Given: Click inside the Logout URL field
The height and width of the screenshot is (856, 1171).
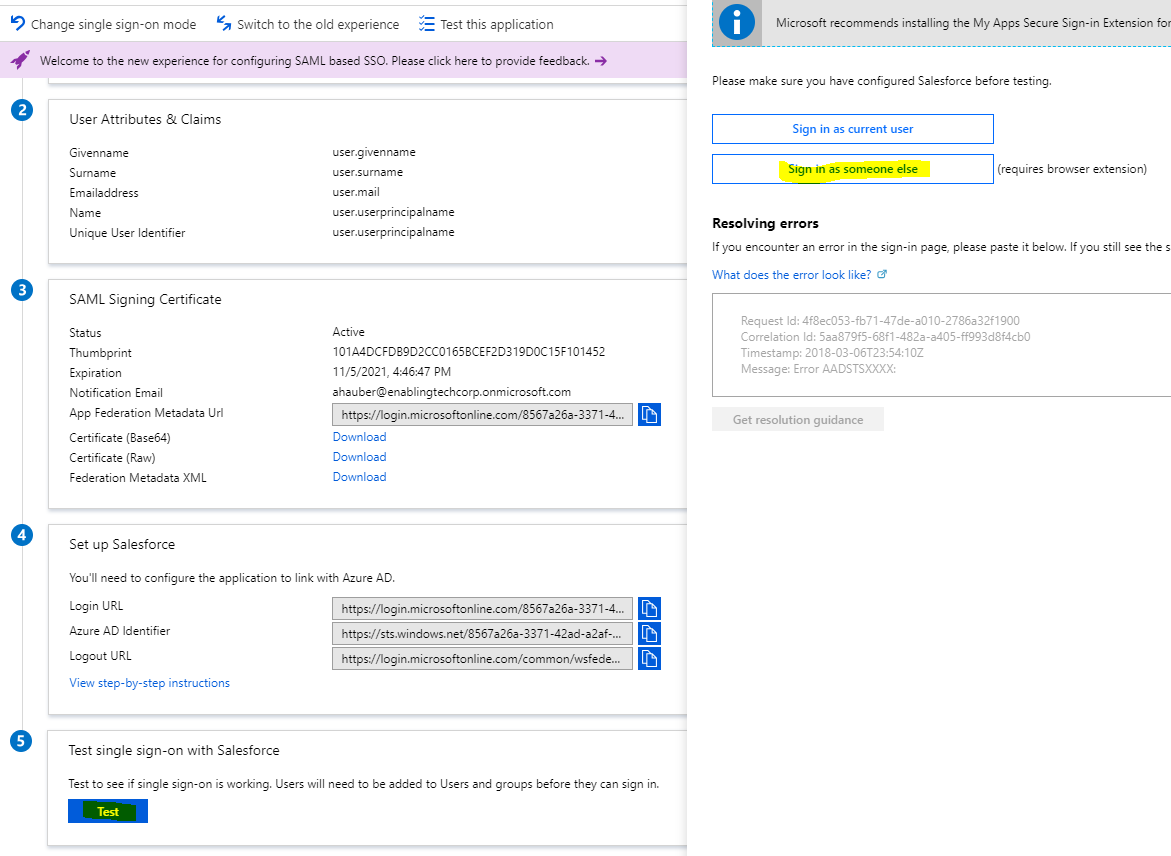Looking at the screenshot, I should click(482, 659).
